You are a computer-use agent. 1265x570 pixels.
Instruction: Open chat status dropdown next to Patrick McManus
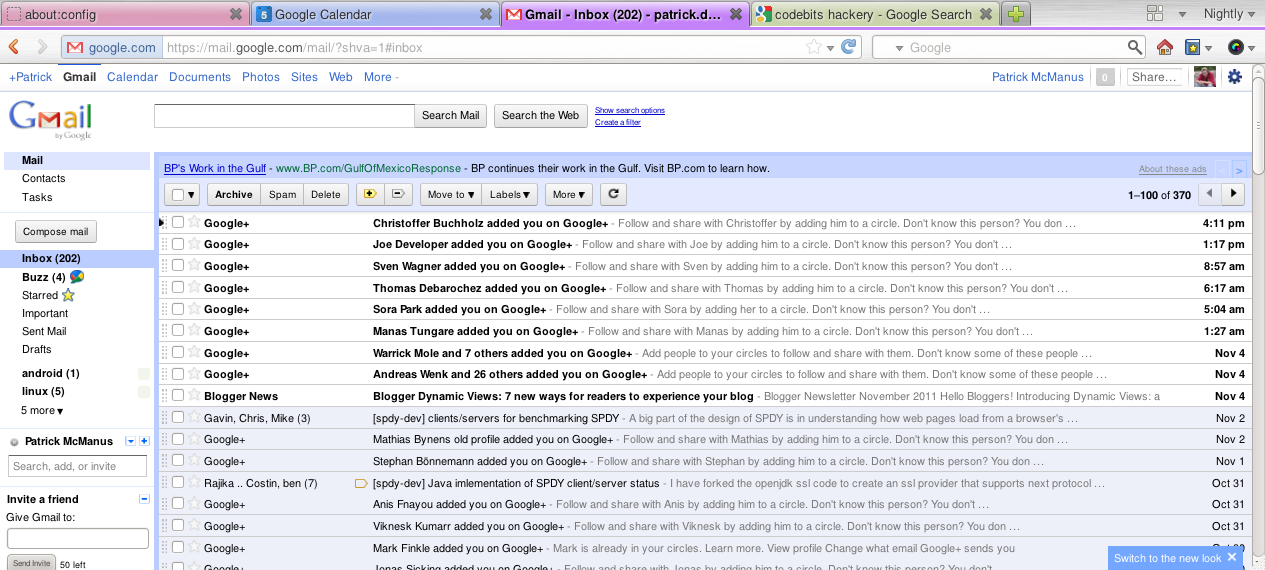pos(130,441)
